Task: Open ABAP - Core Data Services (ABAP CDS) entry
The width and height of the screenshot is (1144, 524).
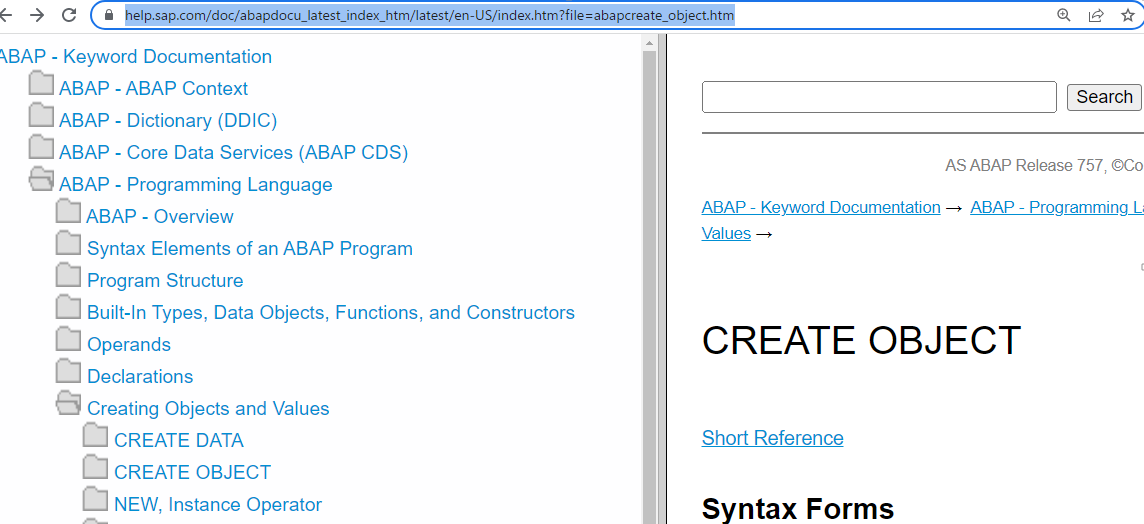Action: pos(233,153)
